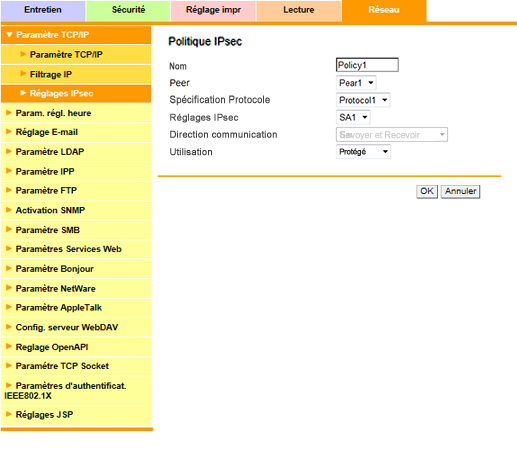Image resolution: width=517 pixels, height=451 pixels.
Task: Confirm with the OK button
Action: [x=427, y=192]
